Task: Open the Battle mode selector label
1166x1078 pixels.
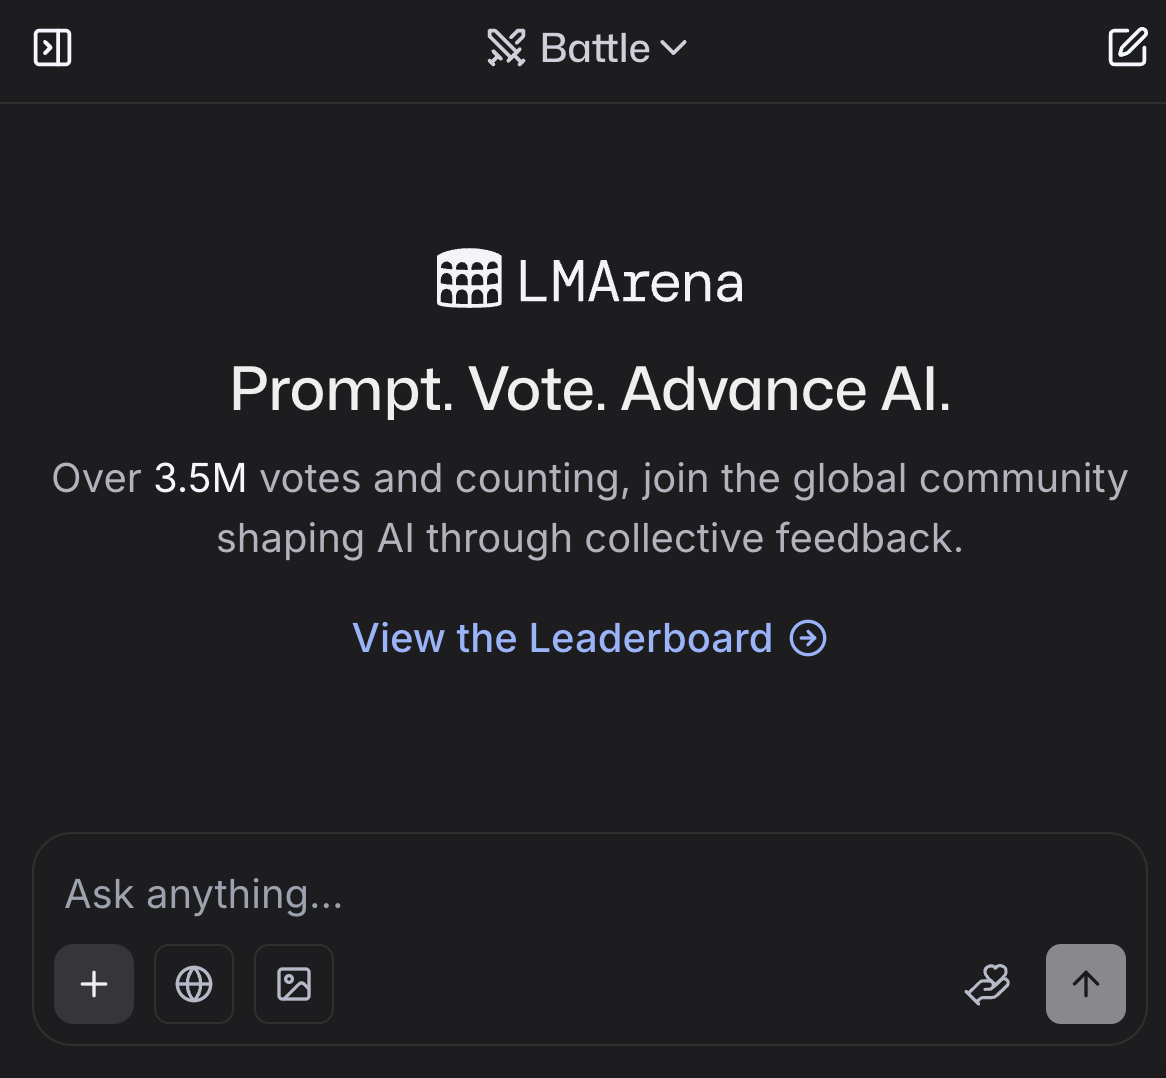Action: (x=595, y=48)
